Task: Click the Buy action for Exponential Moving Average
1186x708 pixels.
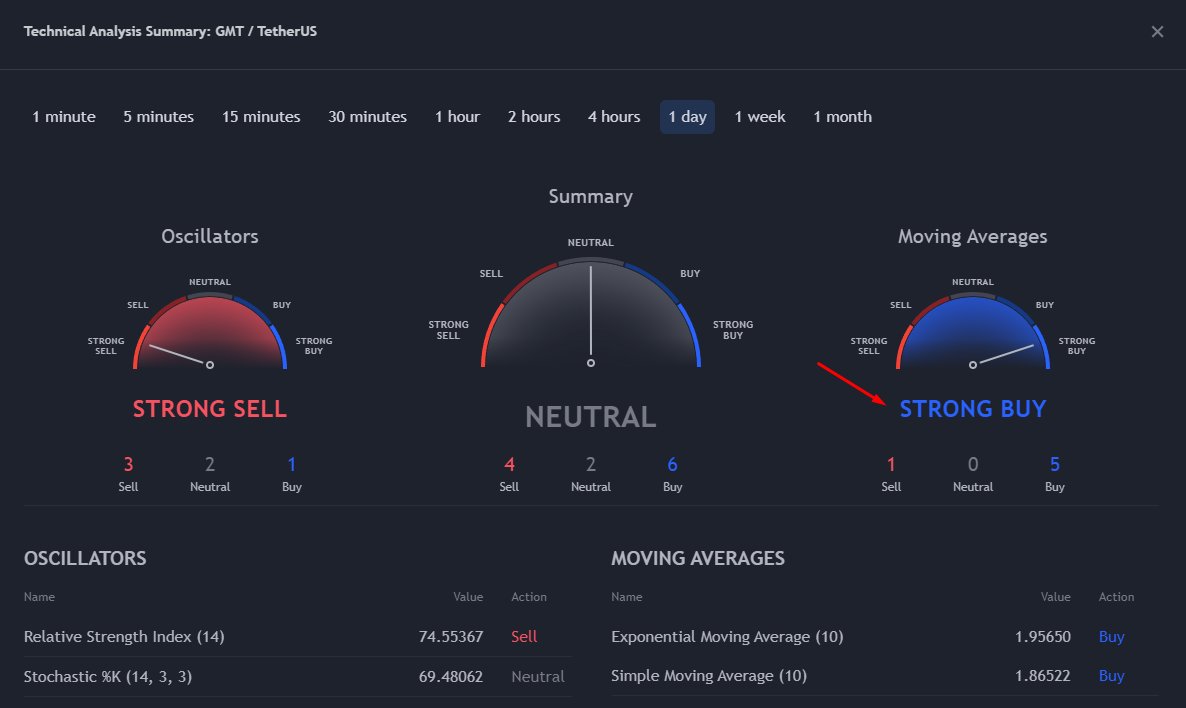Action: point(1112,637)
